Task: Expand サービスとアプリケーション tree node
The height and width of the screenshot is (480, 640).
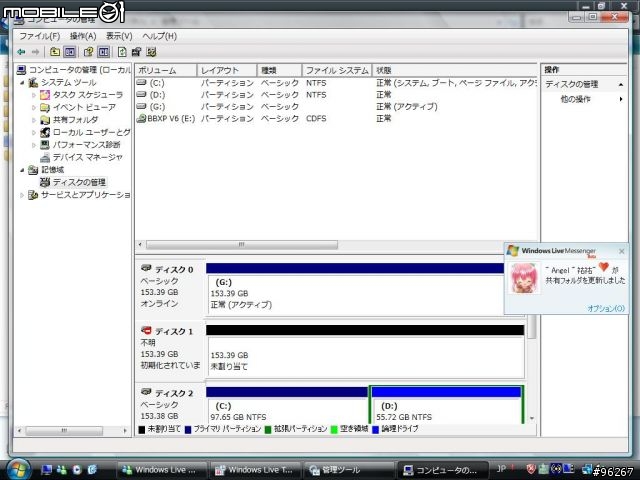Action: (22, 195)
